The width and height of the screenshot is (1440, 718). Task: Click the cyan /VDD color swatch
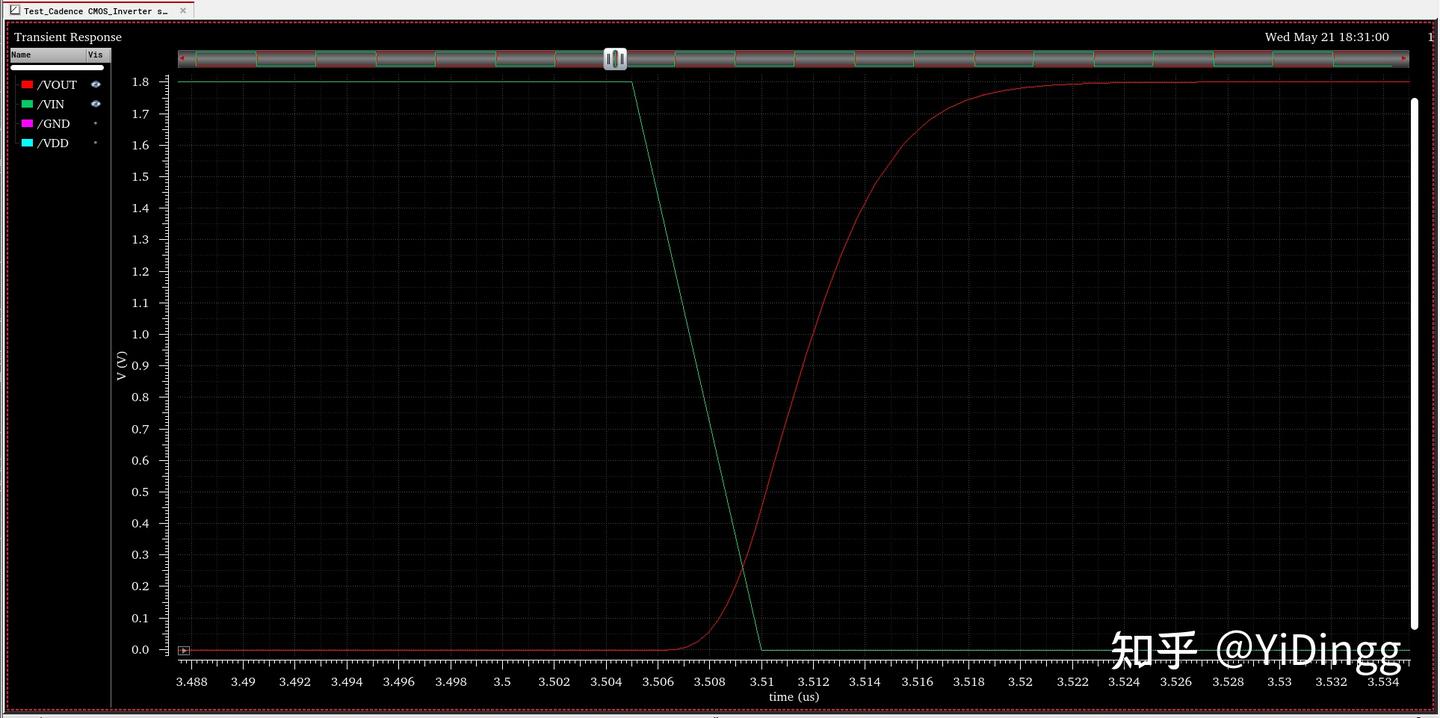[27, 143]
